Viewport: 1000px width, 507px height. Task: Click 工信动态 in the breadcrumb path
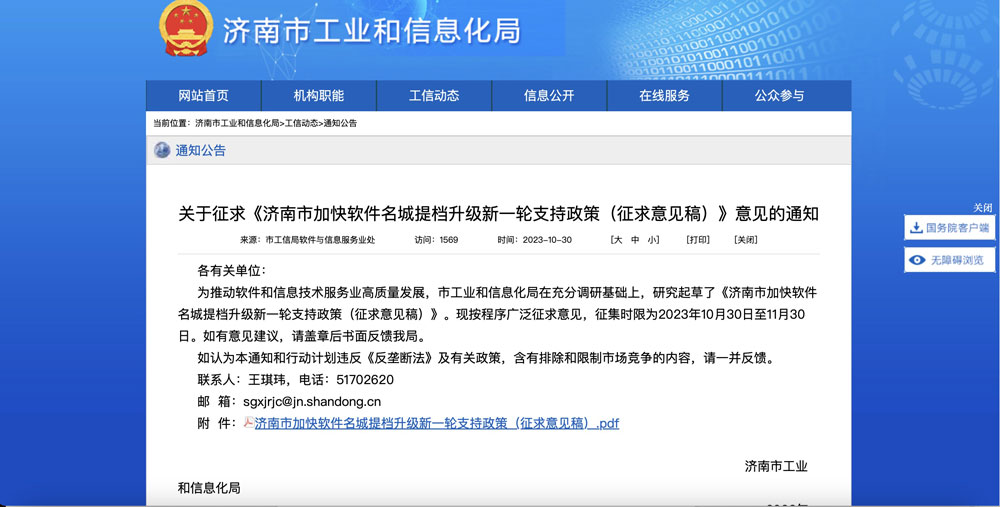301,123
